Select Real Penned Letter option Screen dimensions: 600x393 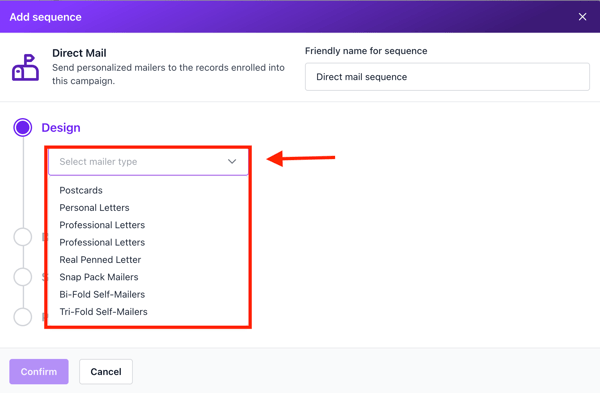point(100,259)
